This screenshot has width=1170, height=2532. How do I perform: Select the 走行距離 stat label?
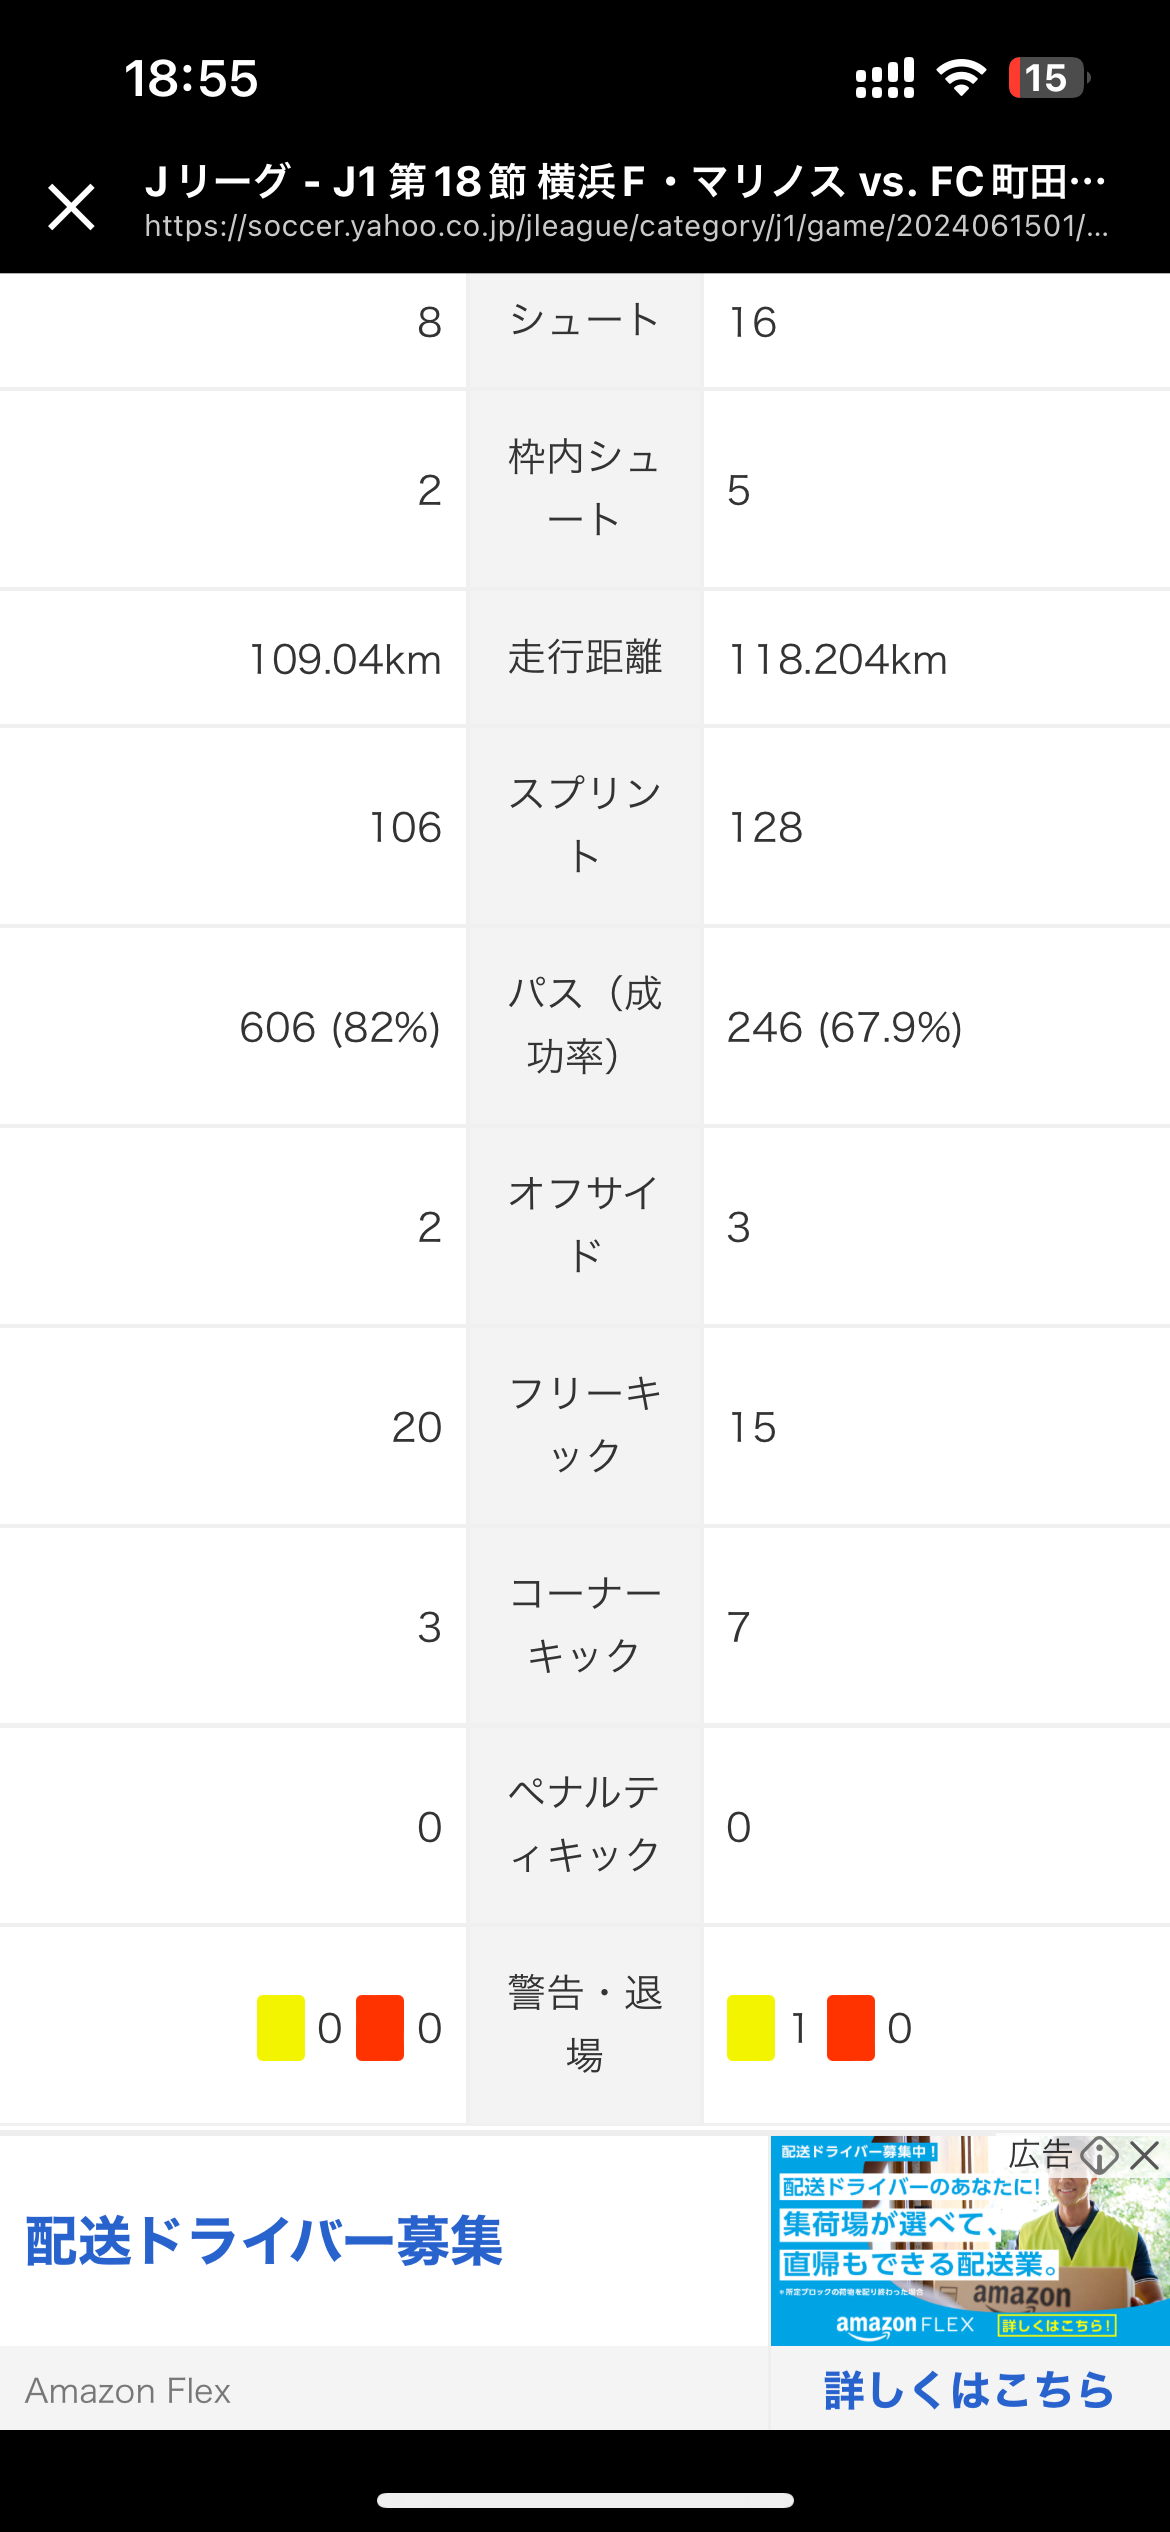pyautogui.click(x=584, y=658)
